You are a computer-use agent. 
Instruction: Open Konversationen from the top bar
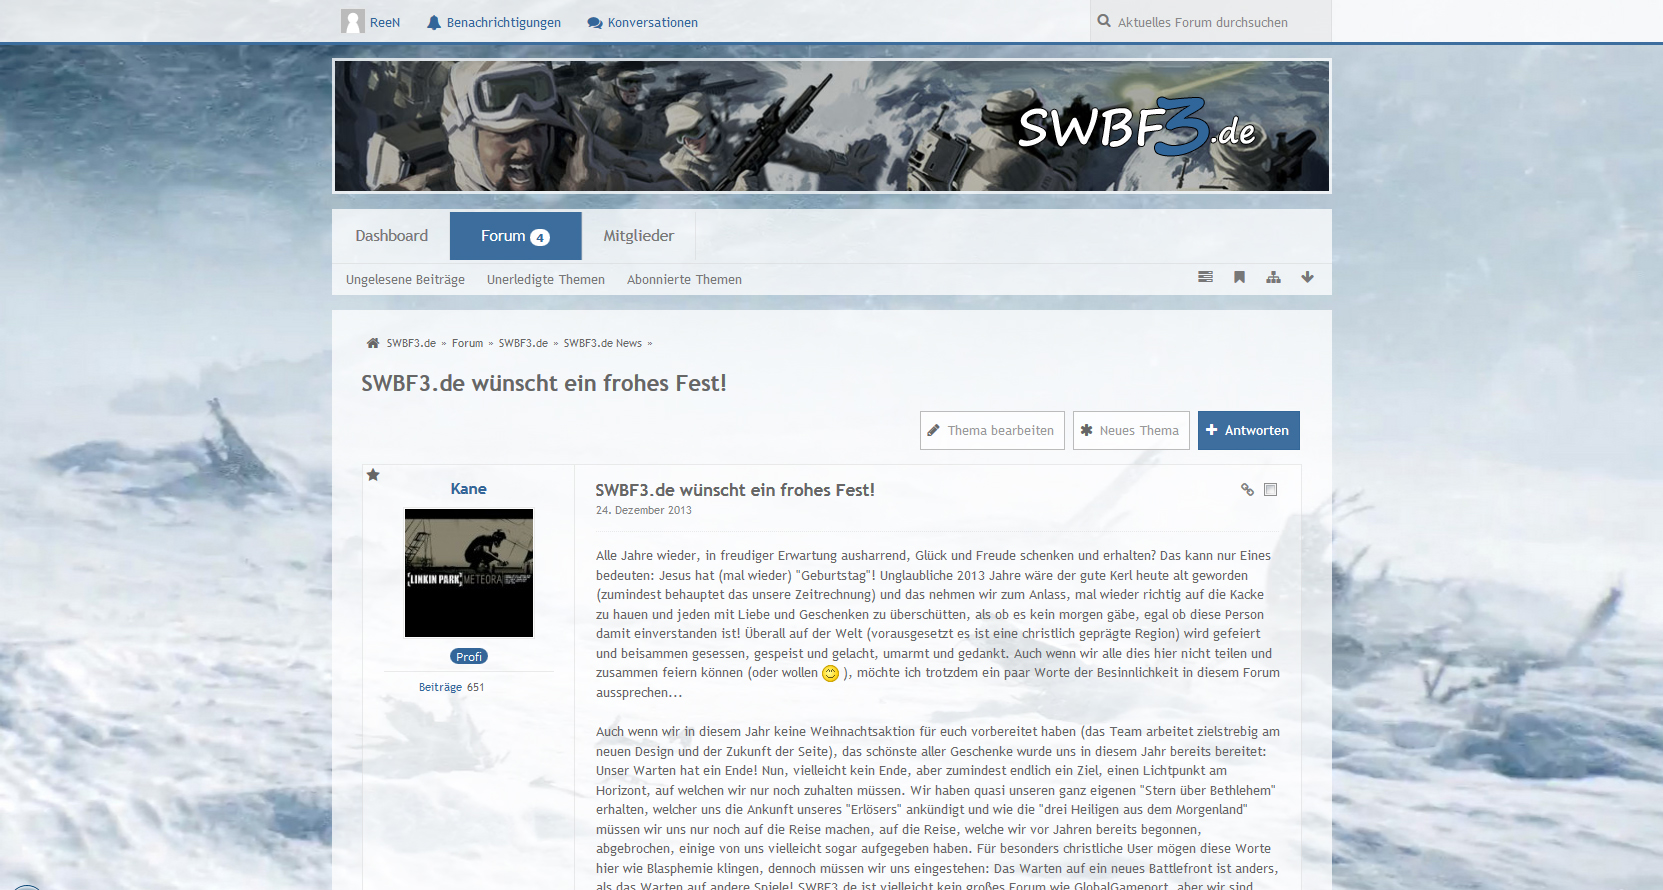(x=642, y=22)
